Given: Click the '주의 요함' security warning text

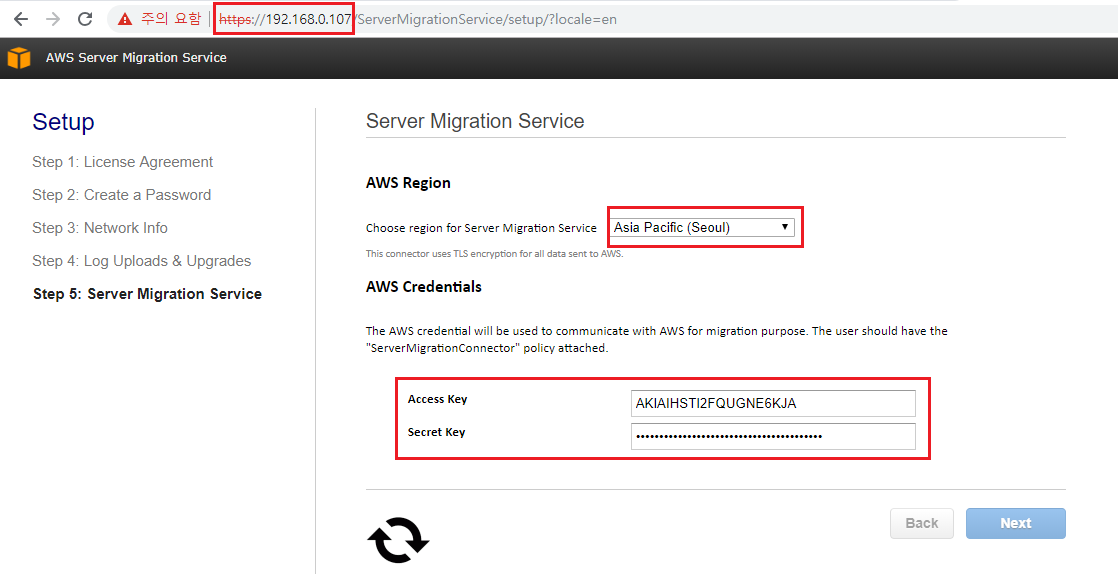Looking at the screenshot, I should pos(171,19).
